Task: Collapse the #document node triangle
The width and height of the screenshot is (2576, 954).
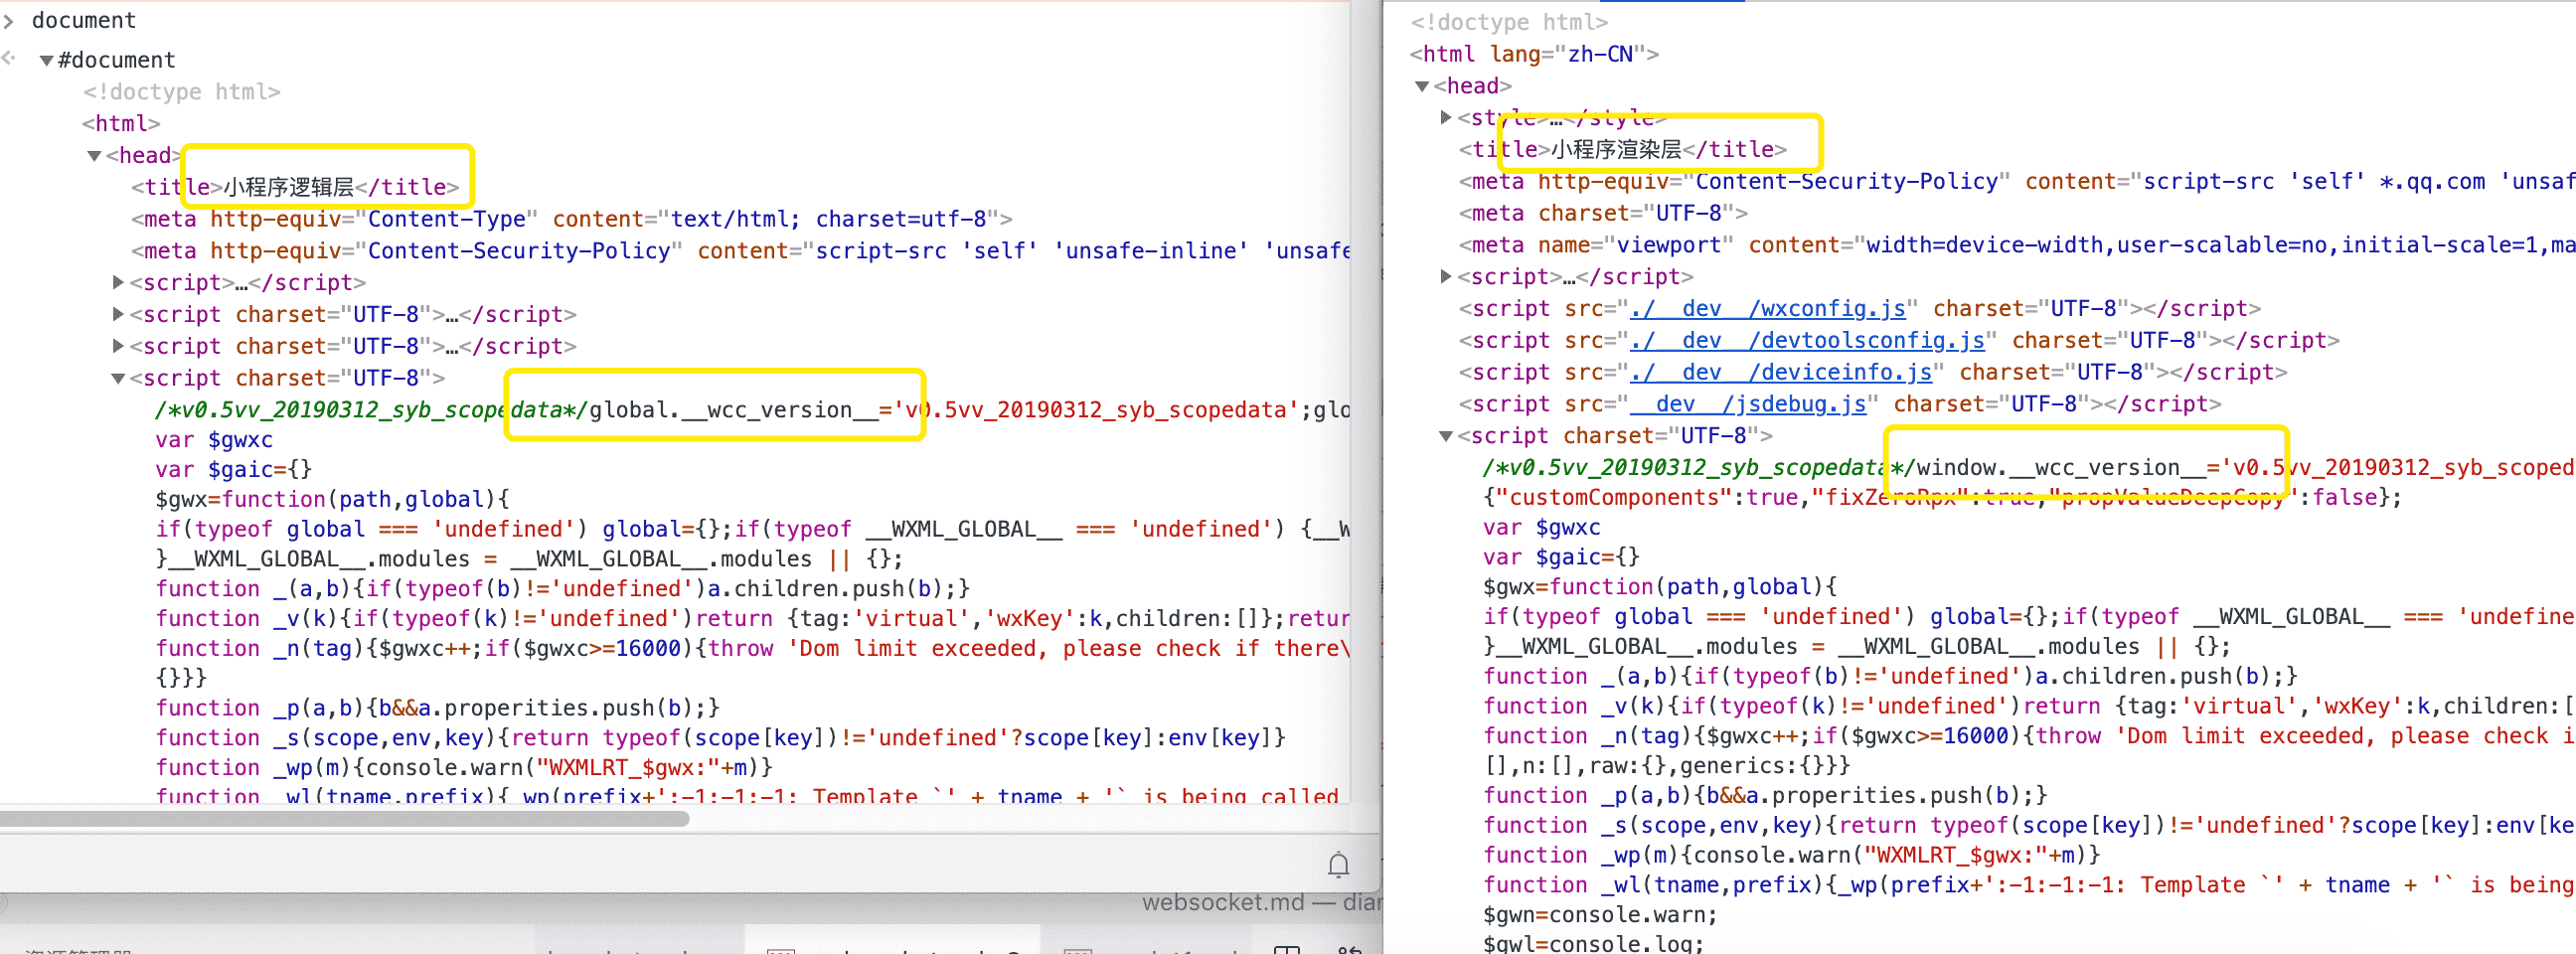Action: pos(46,60)
